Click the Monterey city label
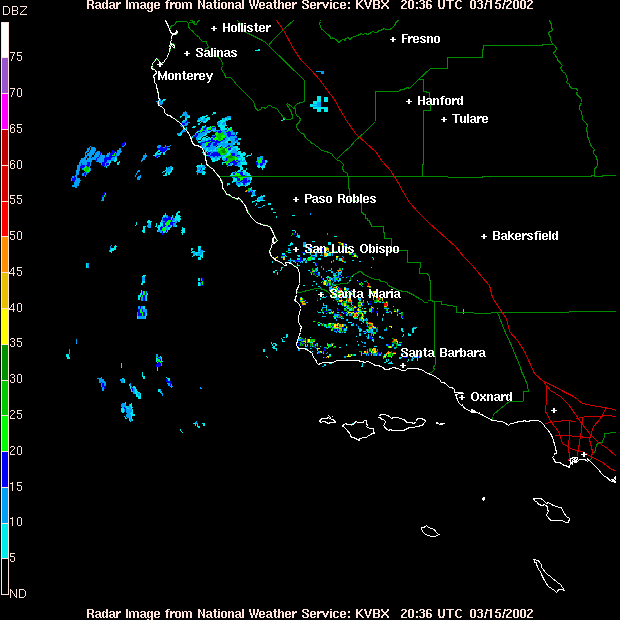 coord(185,75)
